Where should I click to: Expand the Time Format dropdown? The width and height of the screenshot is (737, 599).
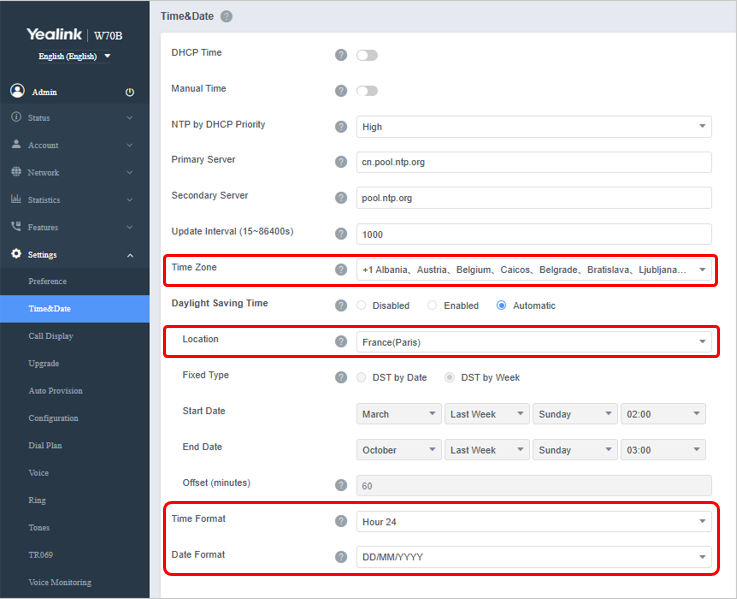point(533,521)
